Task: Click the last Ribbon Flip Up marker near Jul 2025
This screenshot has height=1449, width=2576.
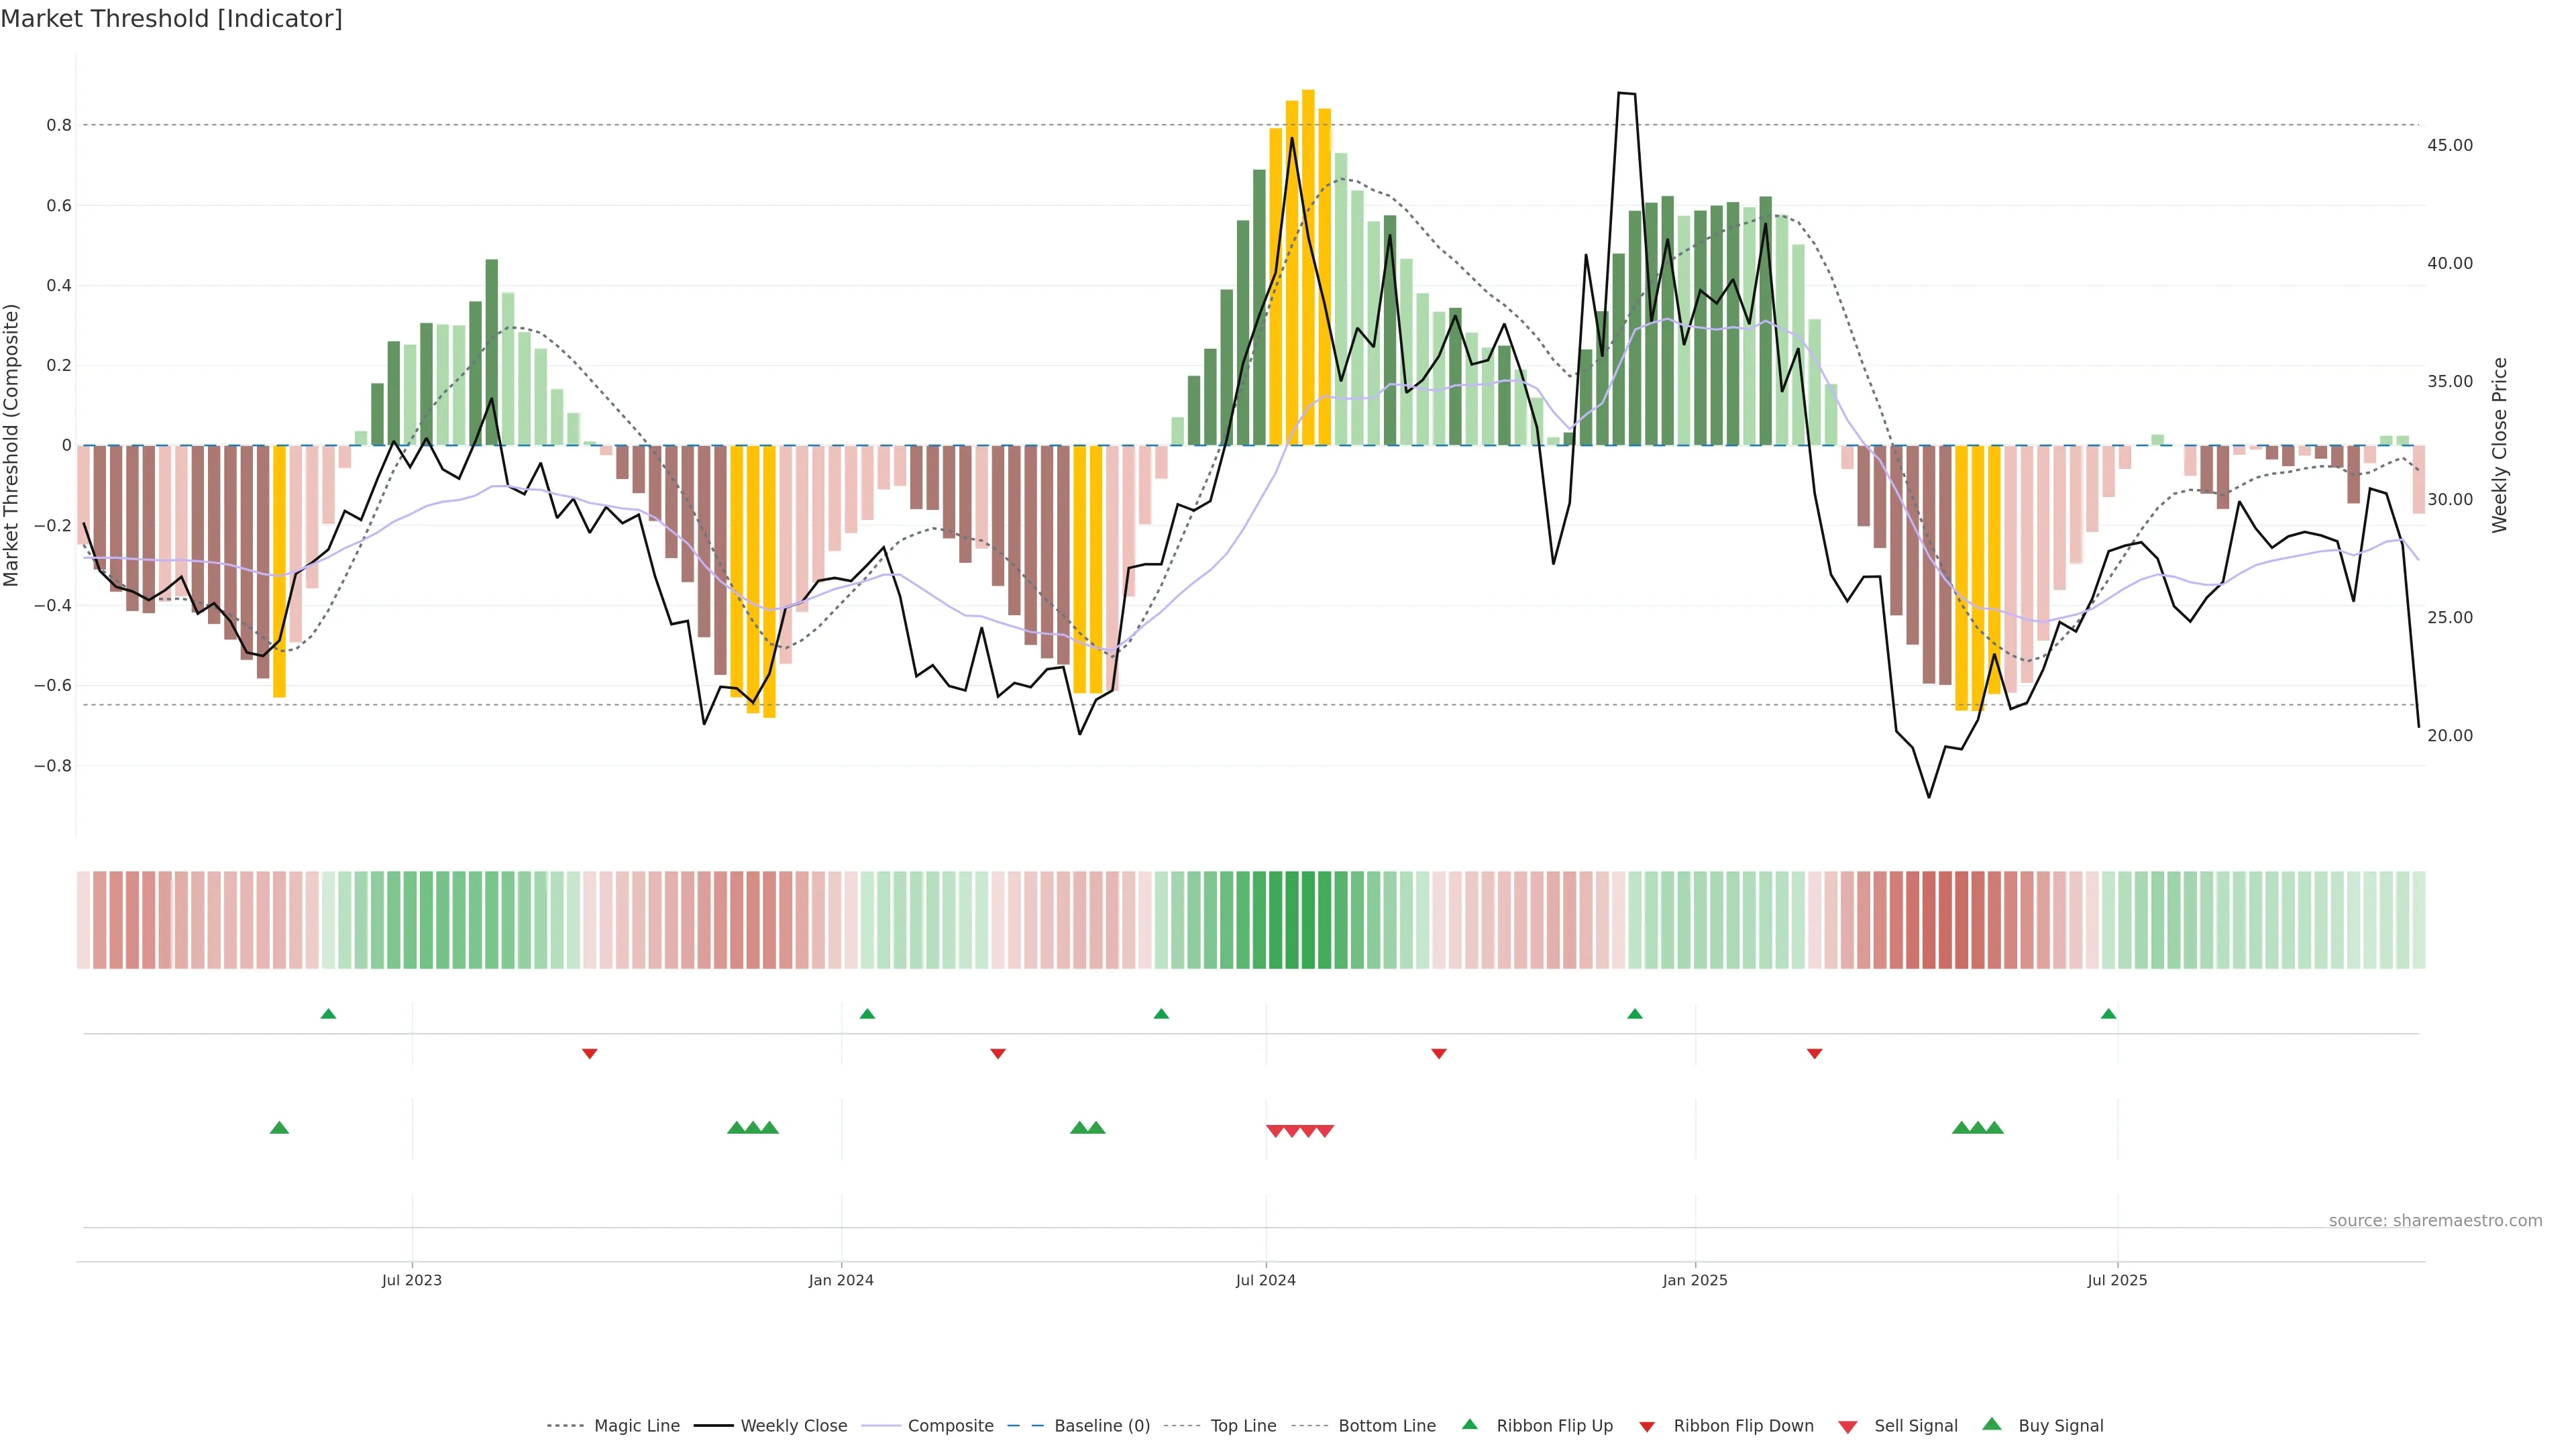Action: click(x=2108, y=1014)
